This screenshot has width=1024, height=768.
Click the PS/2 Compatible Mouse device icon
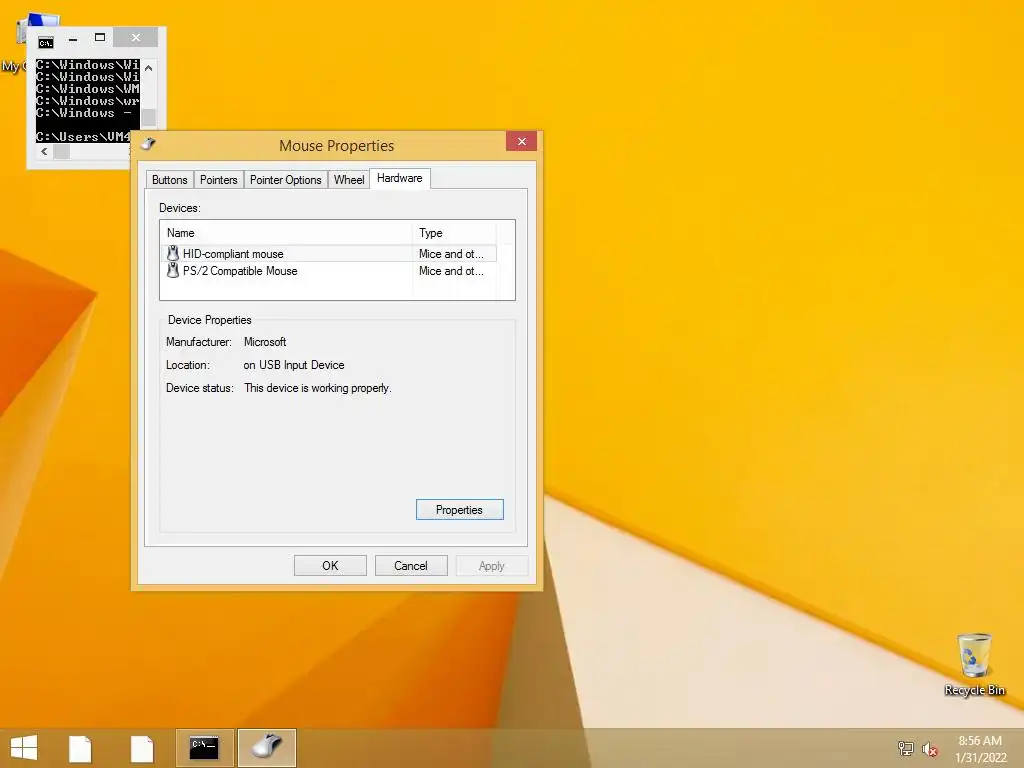[x=172, y=270]
